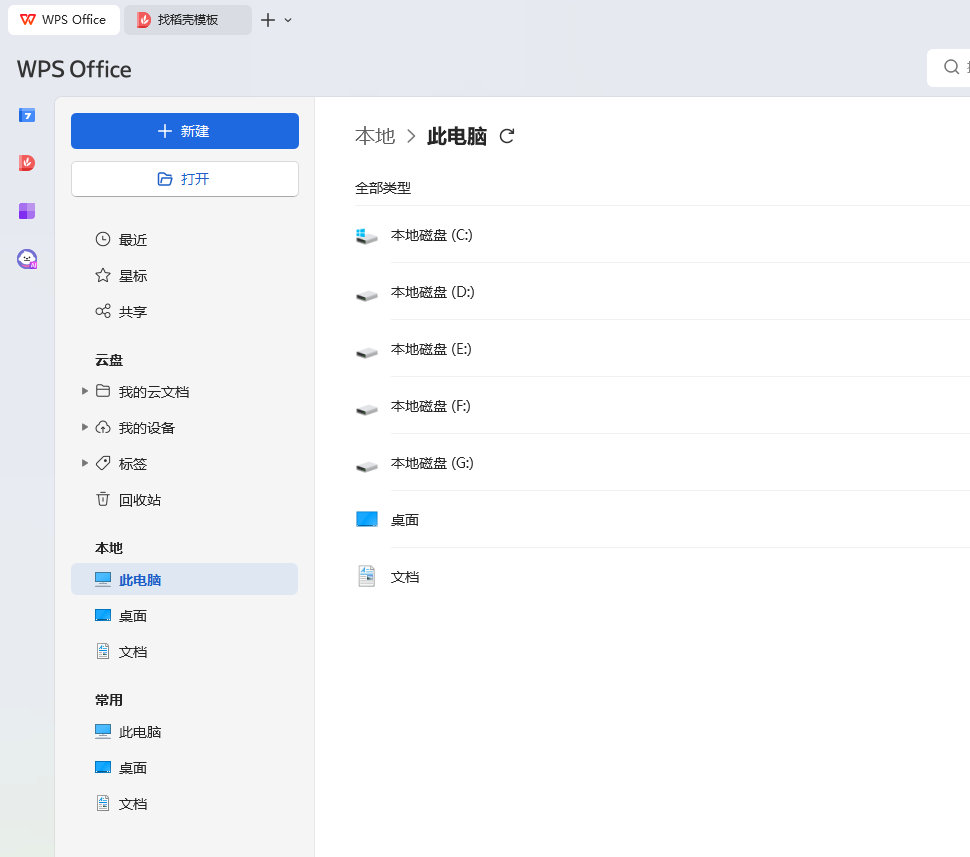The height and width of the screenshot is (857, 970).
Task: Open 回收站 recycle bin
Action: (139, 500)
